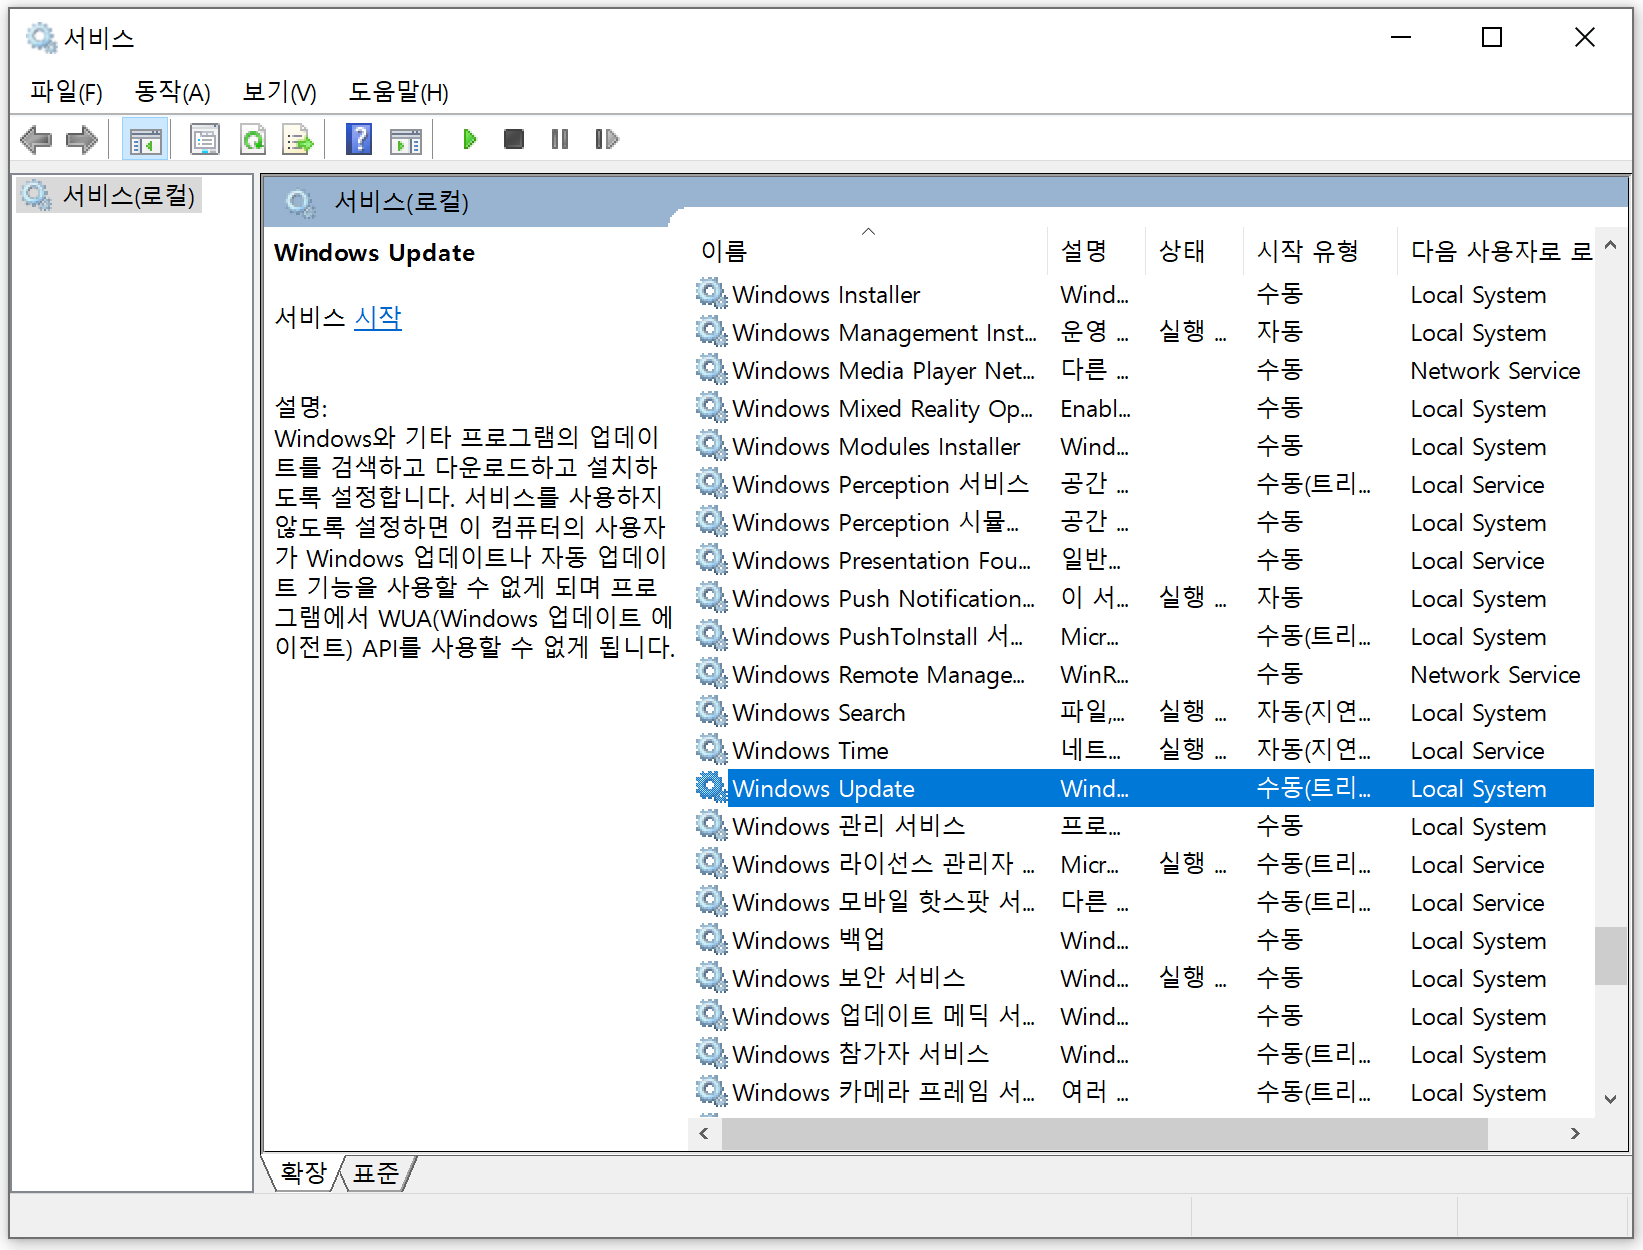Select Windows Media Player Net... row

coord(1143,370)
